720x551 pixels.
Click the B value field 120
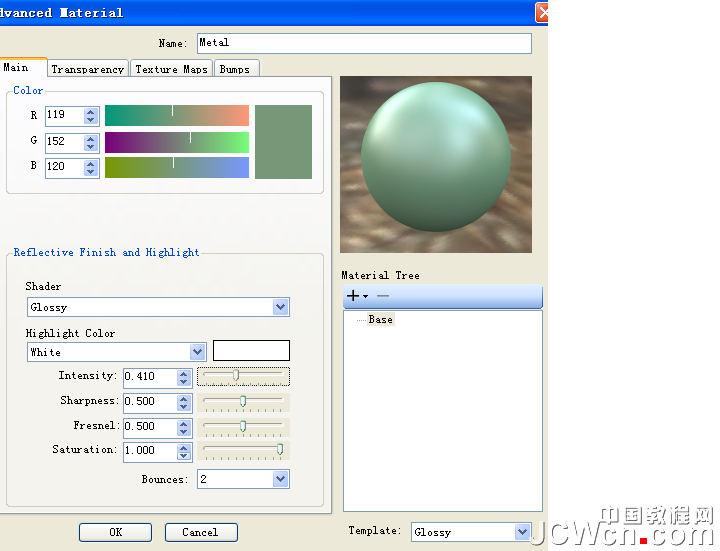click(65, 168)
